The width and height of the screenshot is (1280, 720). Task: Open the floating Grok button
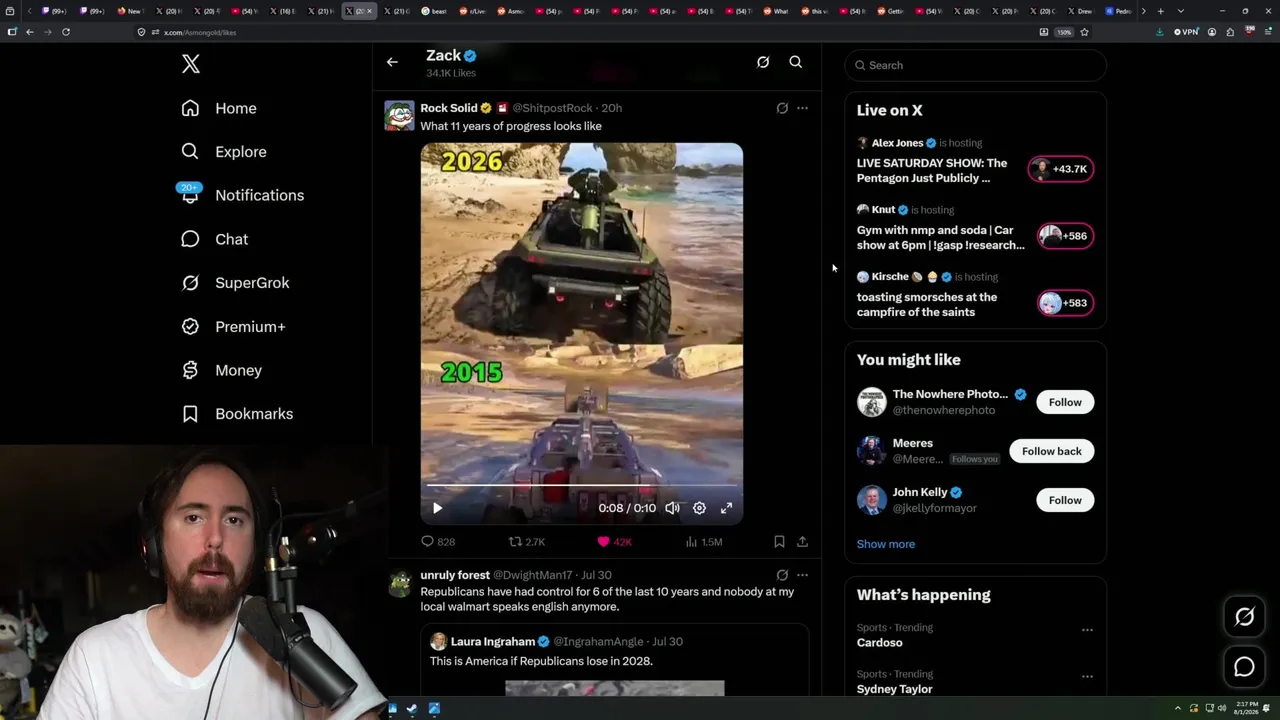1244,617
